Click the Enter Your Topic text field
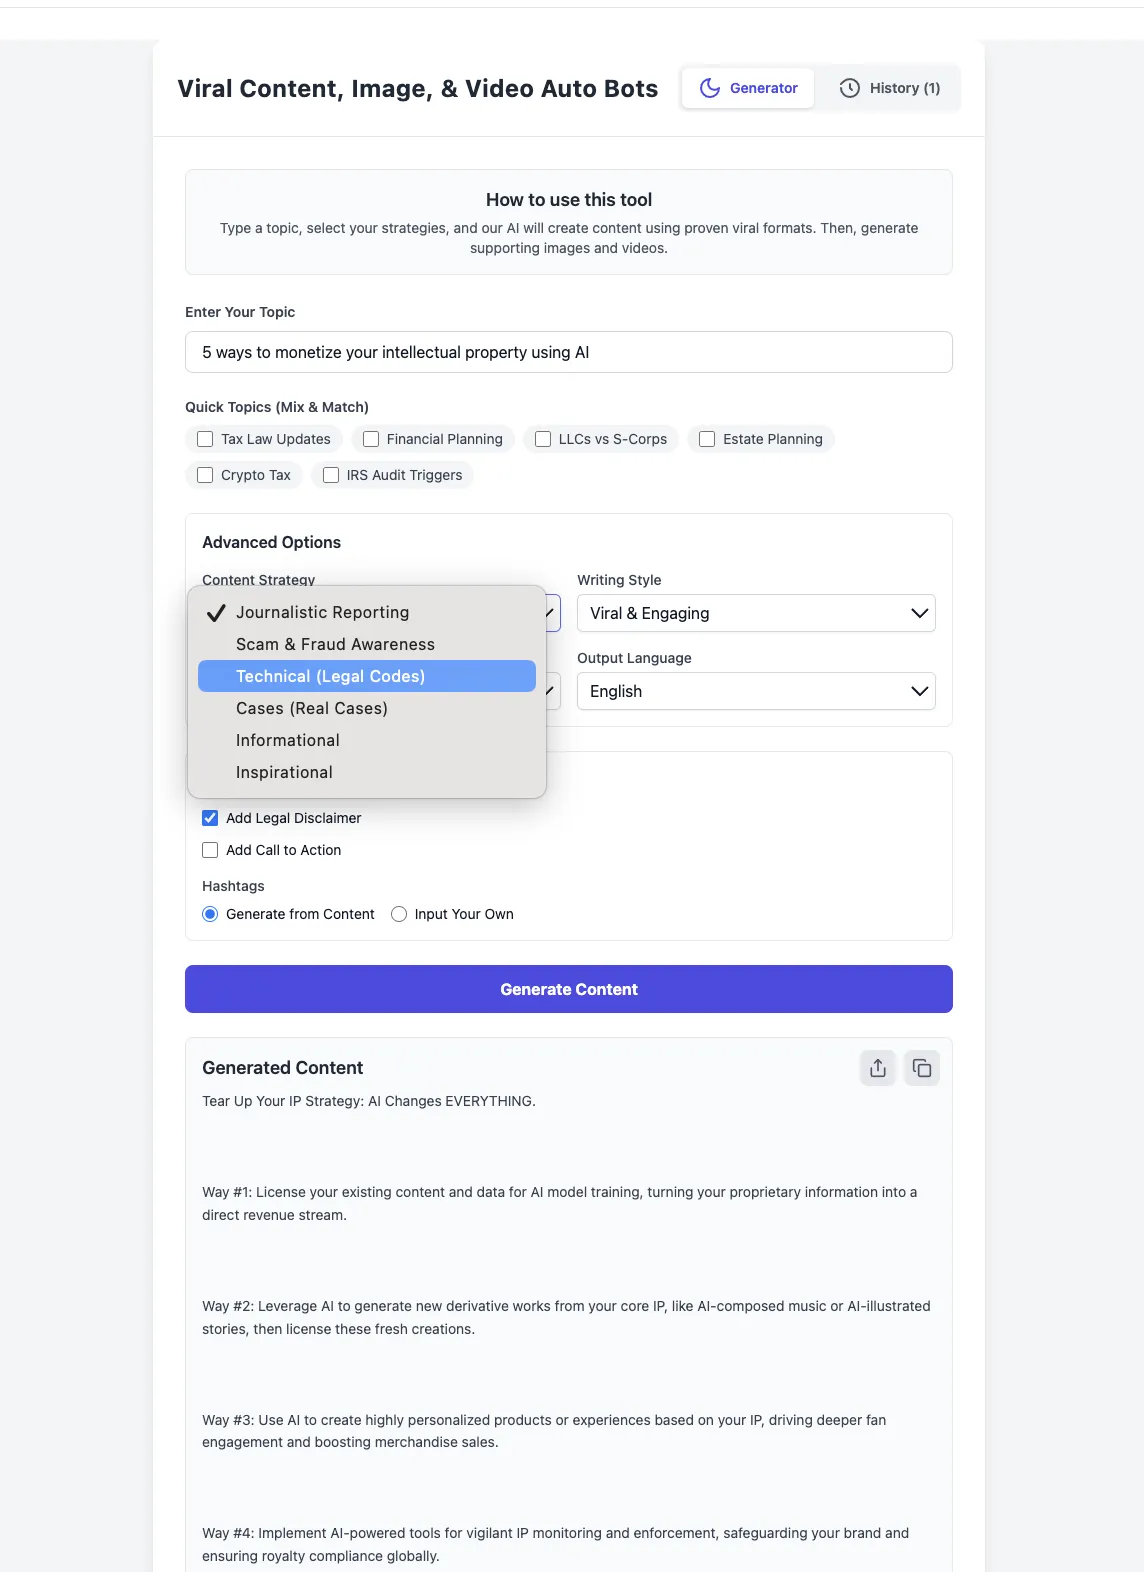The width and height of the screenshot is (1144, 1572). [x=568, y=352]
